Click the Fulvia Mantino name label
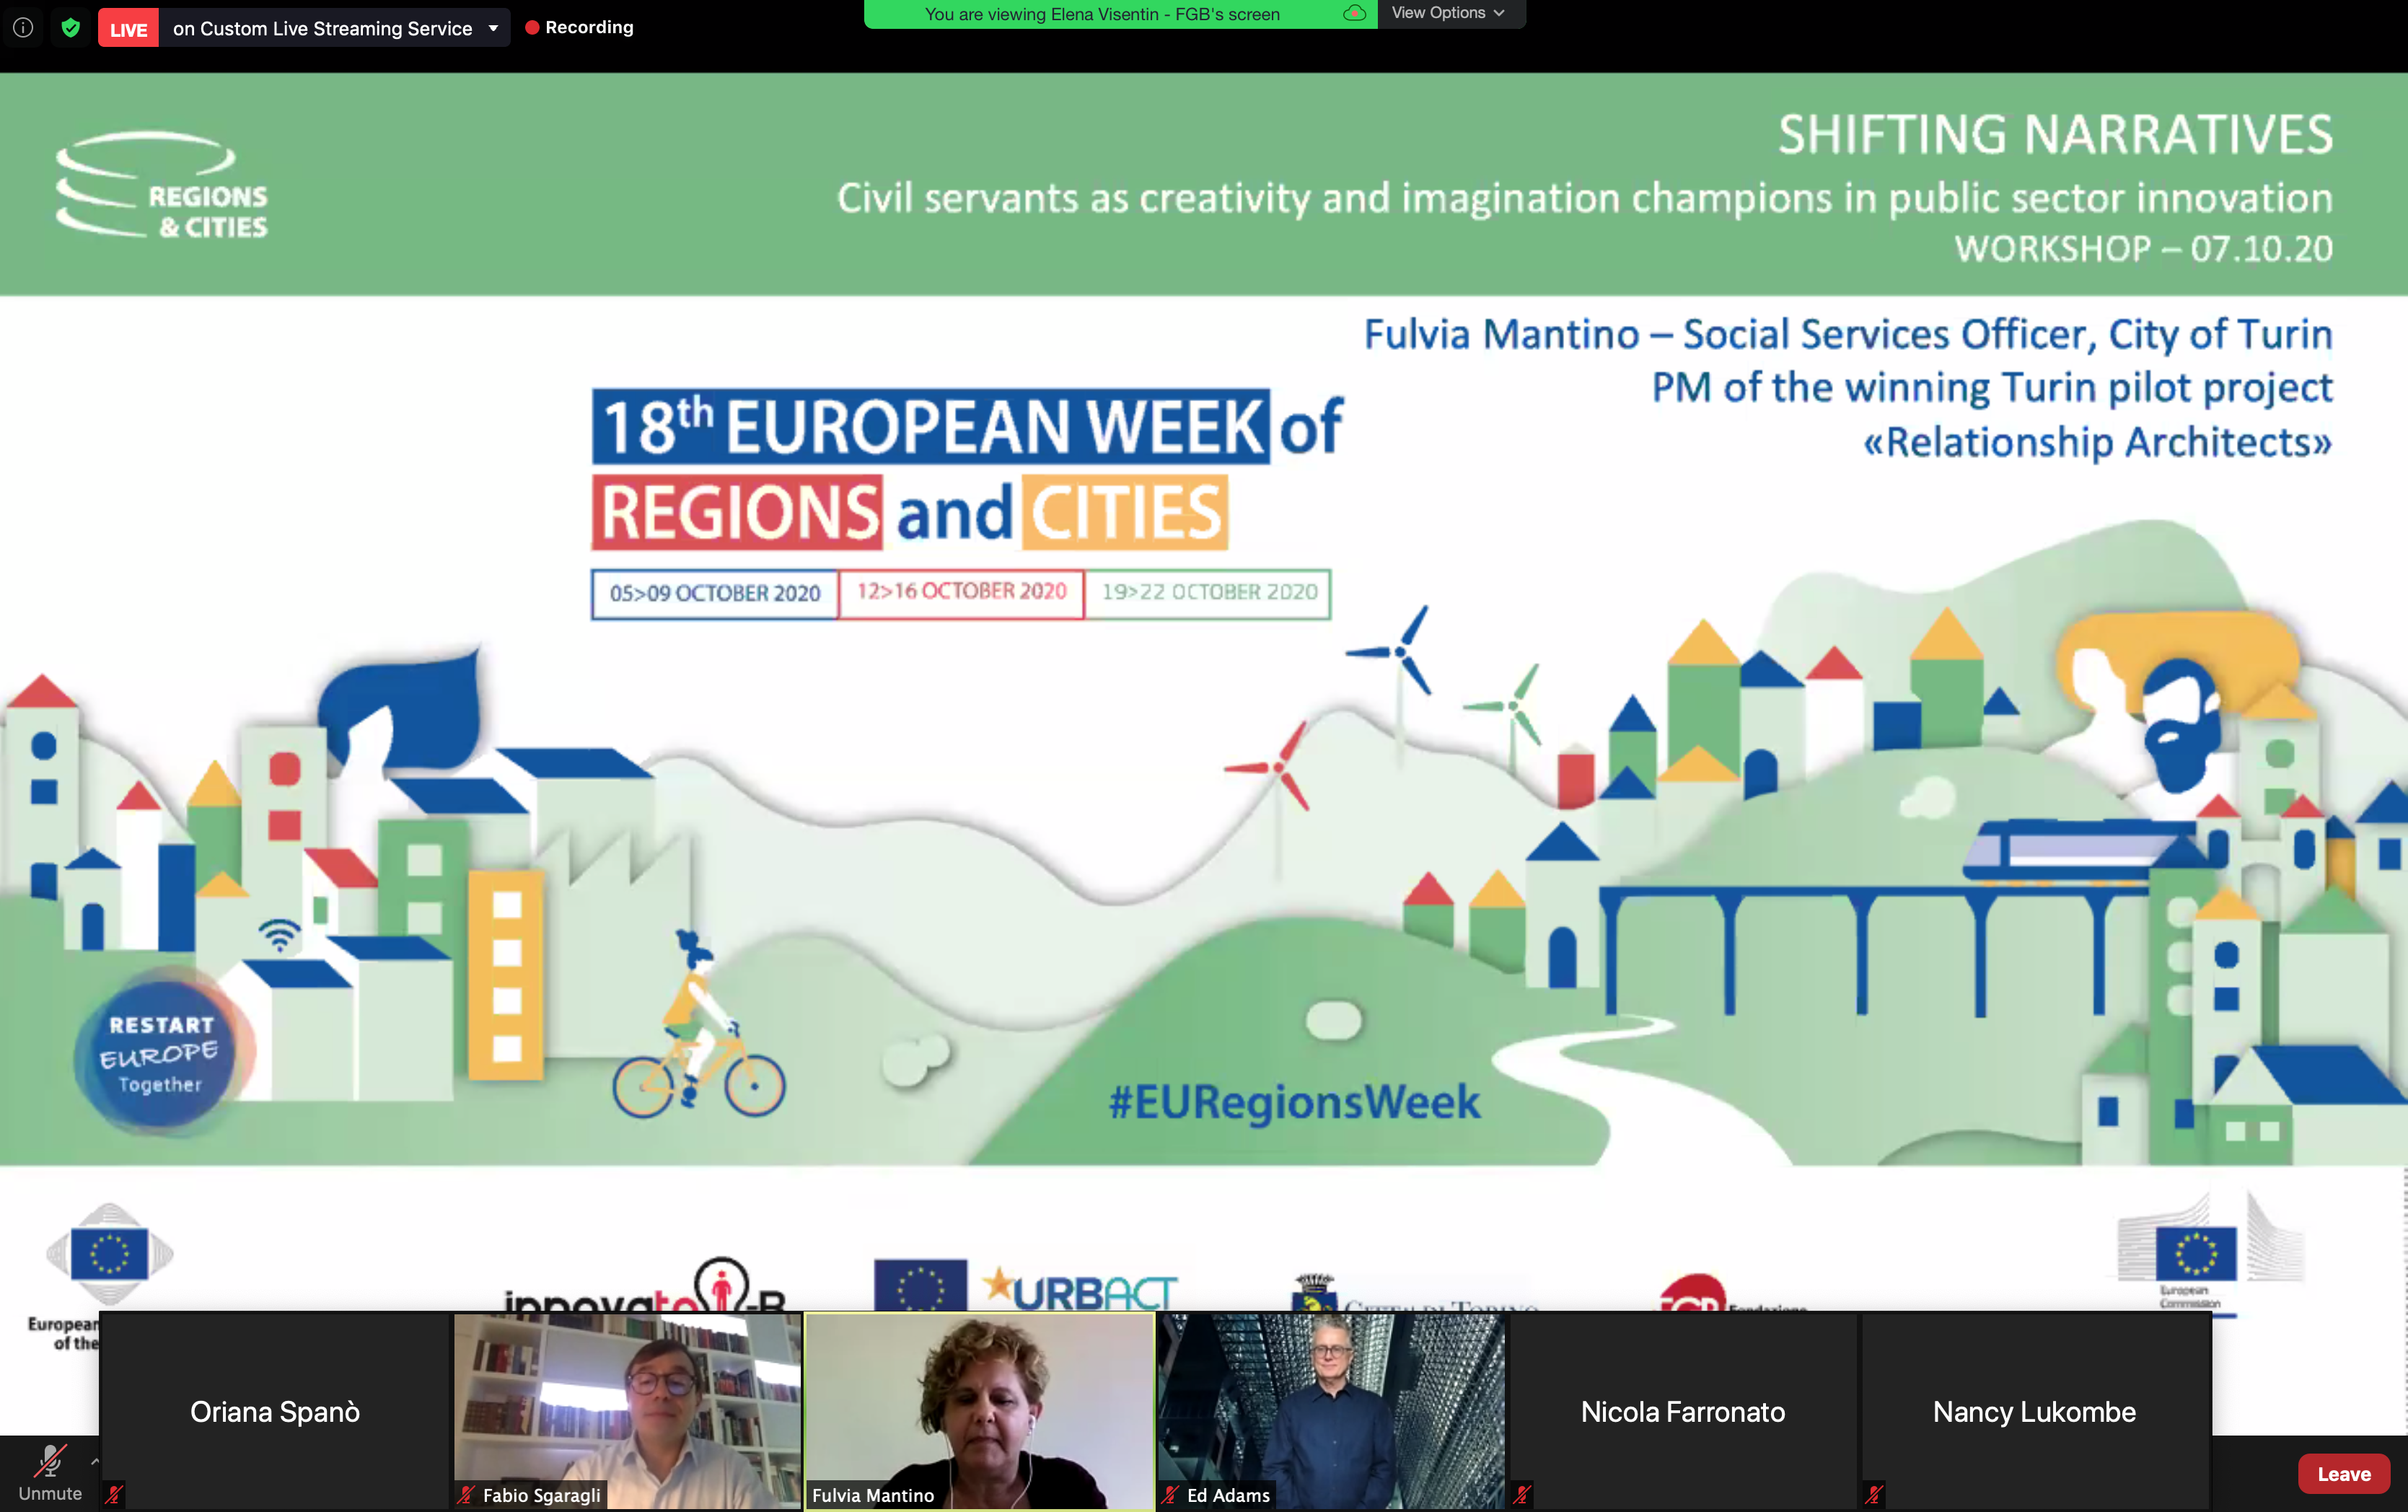This screenshot has width=2408, height=1512. (873, 1495)
